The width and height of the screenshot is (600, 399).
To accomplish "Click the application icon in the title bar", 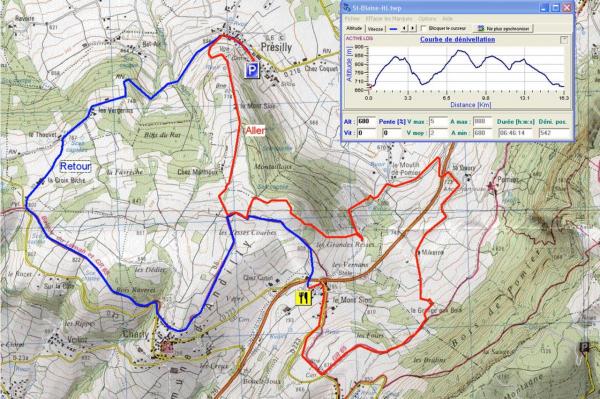I will tap(347, 8).
